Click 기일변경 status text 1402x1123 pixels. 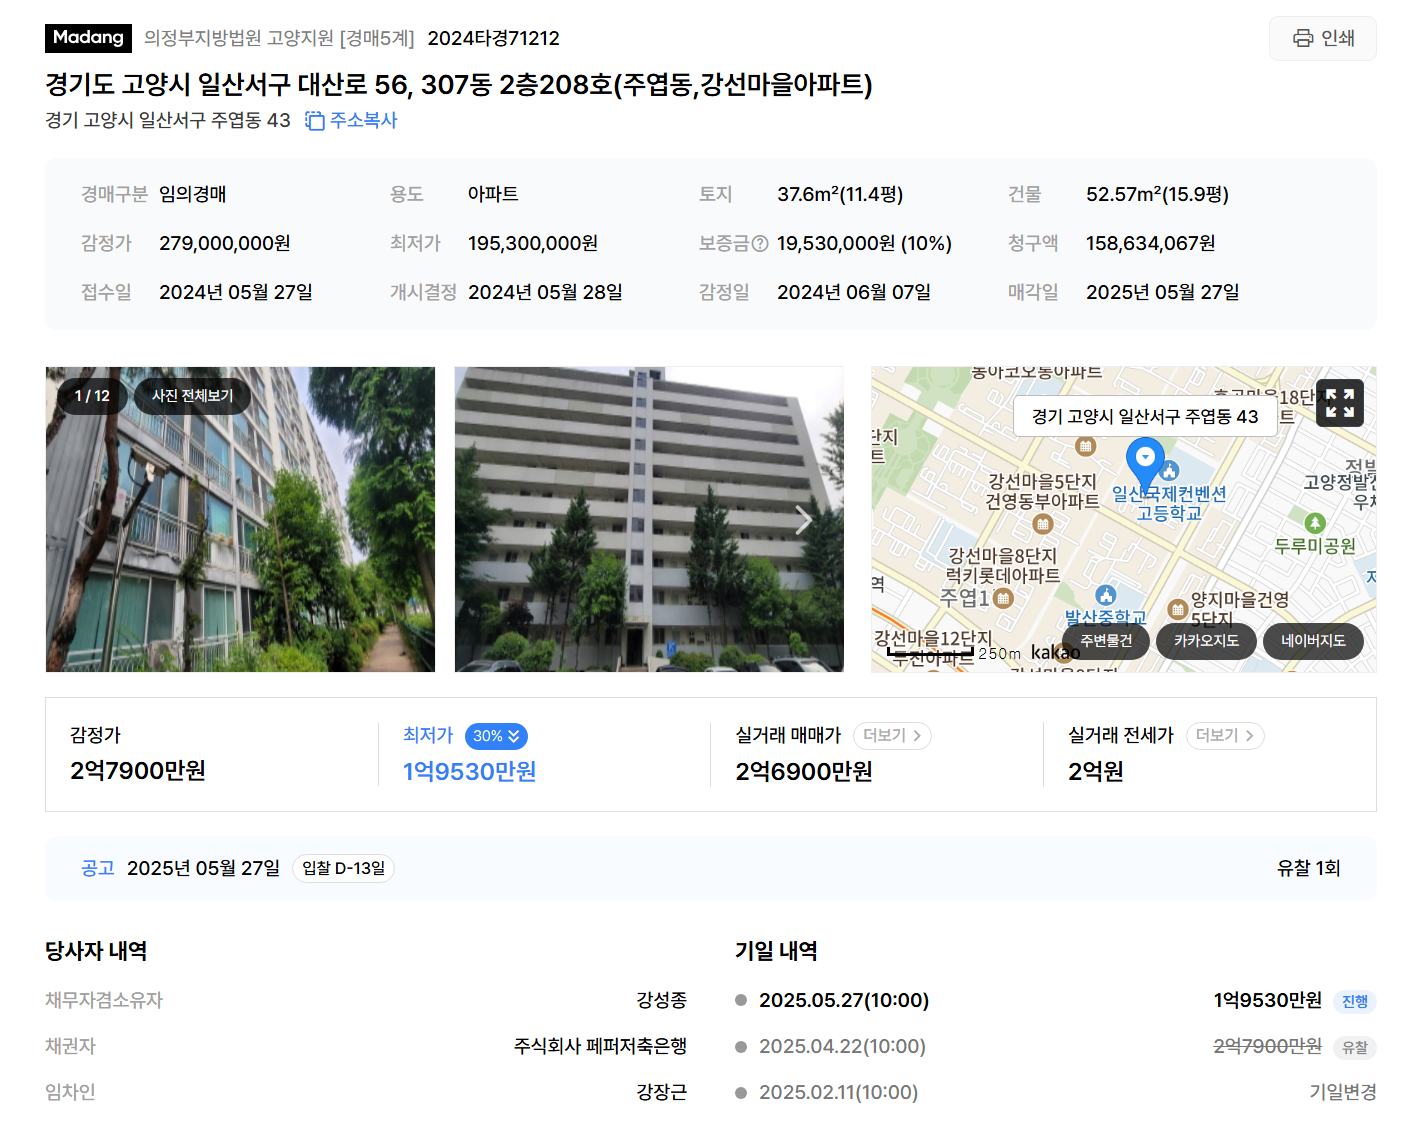click(x=1343, y=1092)
